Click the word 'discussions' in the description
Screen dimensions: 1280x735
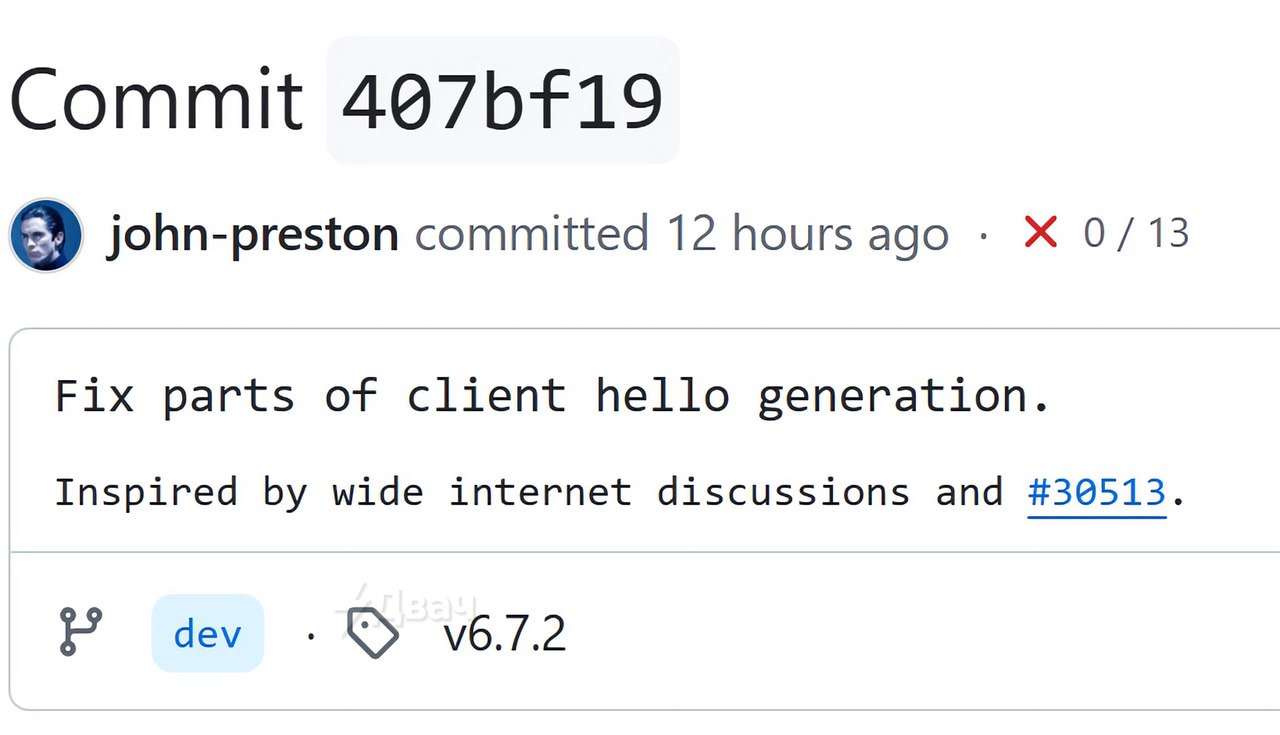783,493
